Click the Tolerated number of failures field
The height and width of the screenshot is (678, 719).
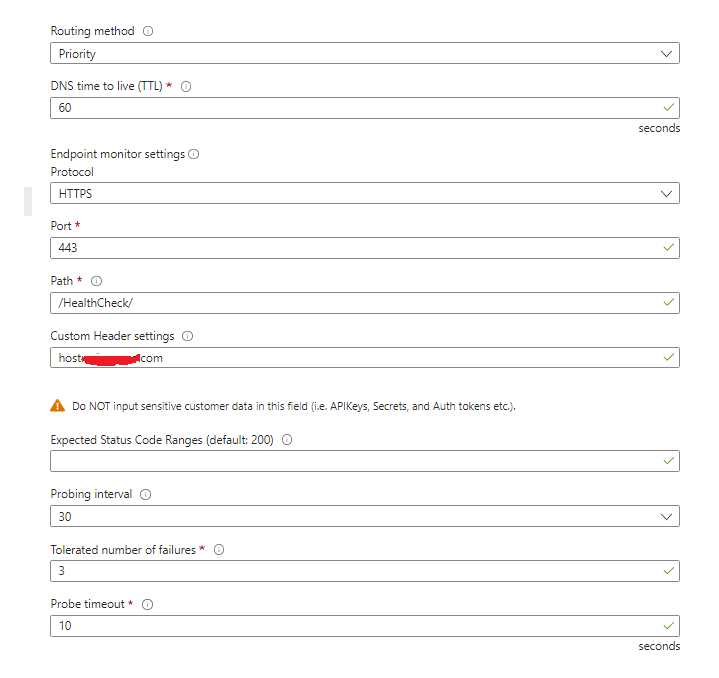(x=365, y=571)
